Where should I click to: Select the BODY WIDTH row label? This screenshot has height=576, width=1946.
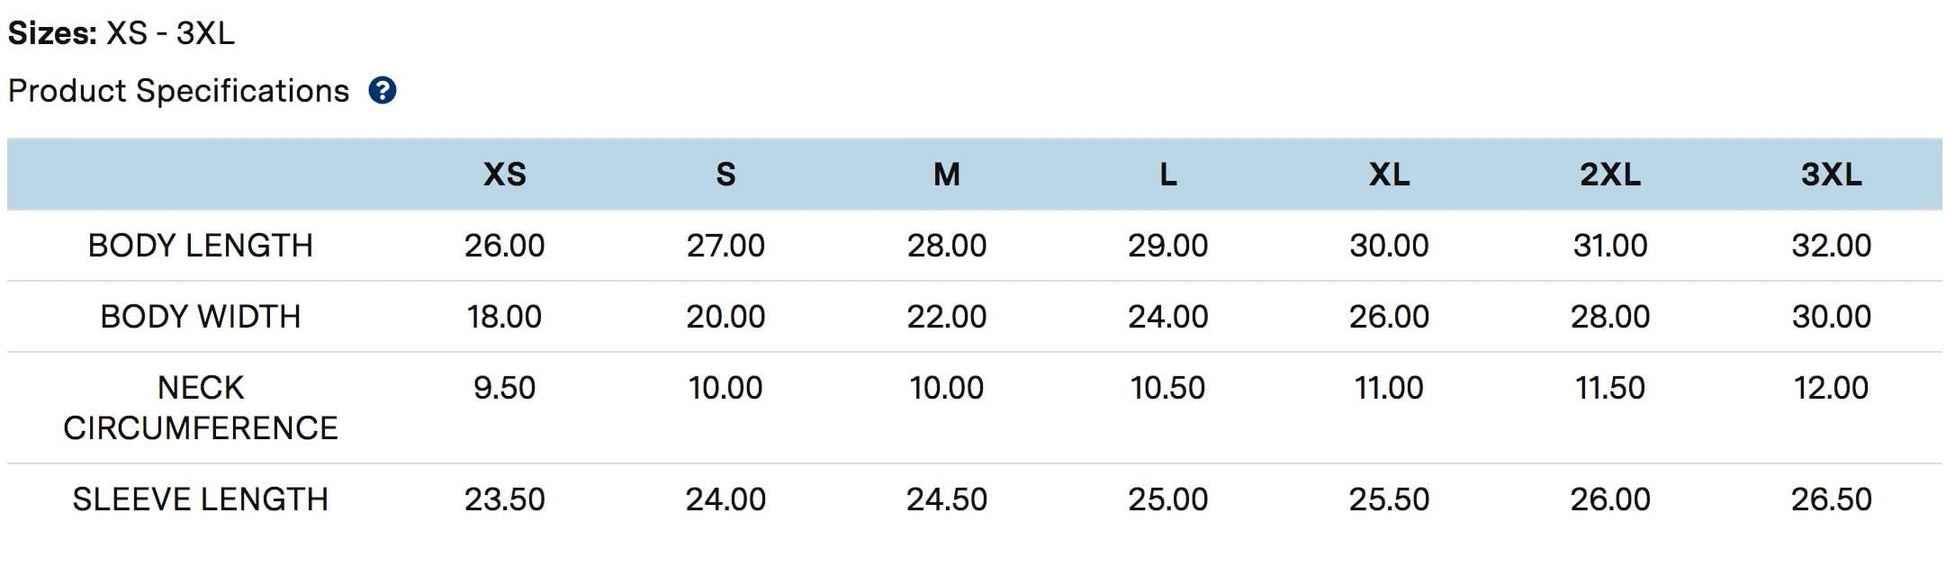pos(200,316)
